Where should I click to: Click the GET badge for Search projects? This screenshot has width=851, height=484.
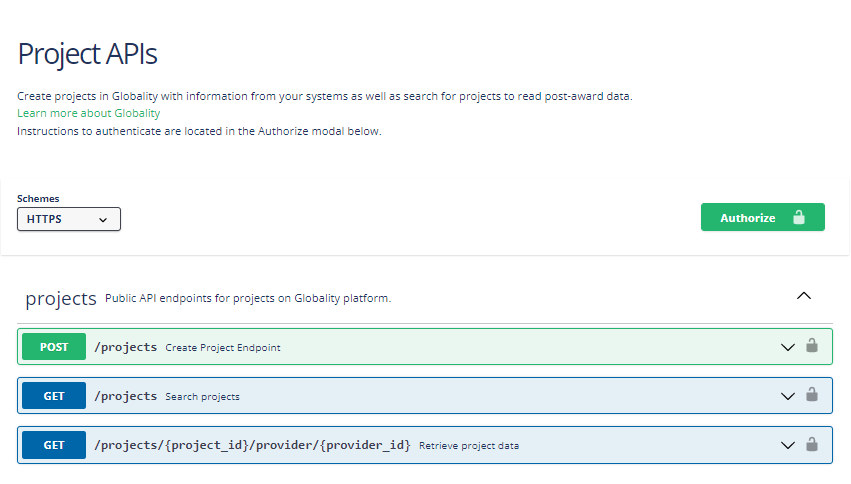click(54, 396)
